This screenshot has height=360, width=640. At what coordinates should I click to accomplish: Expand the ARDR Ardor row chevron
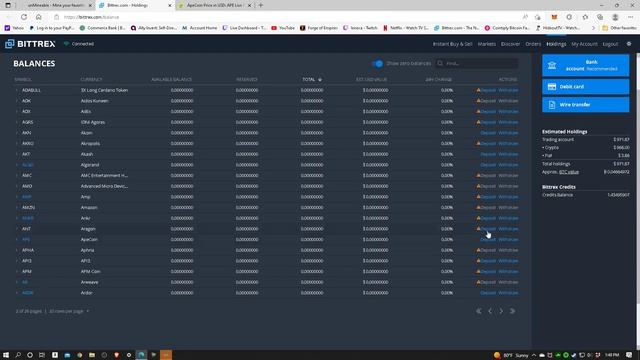17,293
